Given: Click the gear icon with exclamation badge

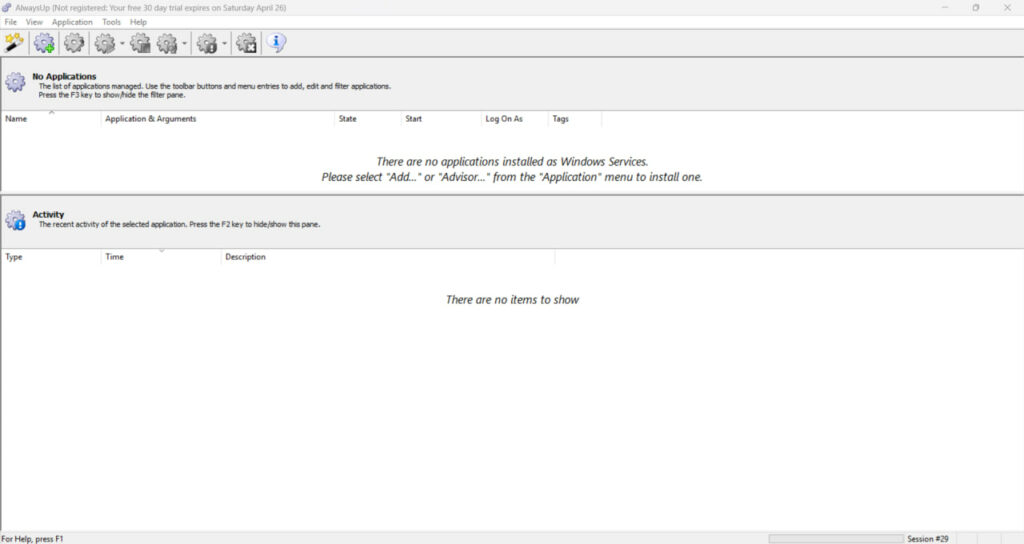Looking at the screenshot, I should 207,43.
